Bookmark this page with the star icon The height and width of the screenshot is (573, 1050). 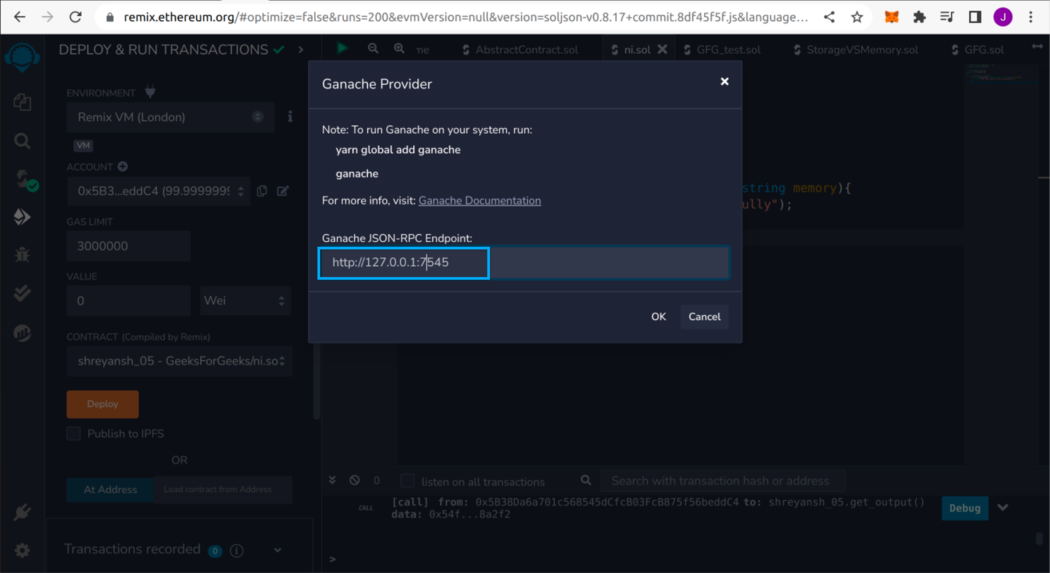pyautogui.click(x=857, y=17)
